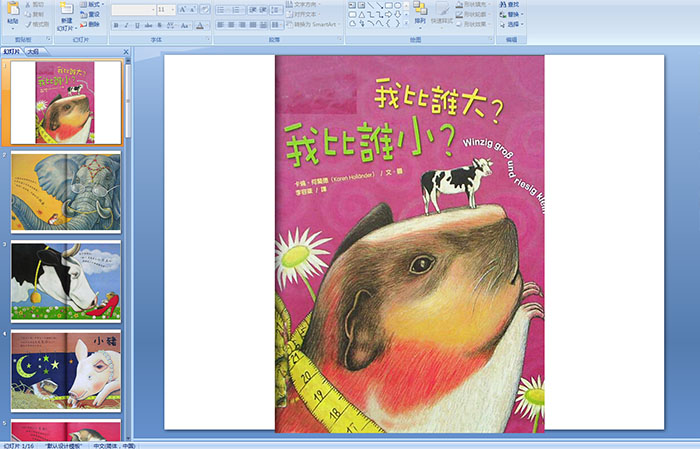Open the Text Direction (文字方向) dropdown
The width and height of the screenshot is (700, 449).
304,4
